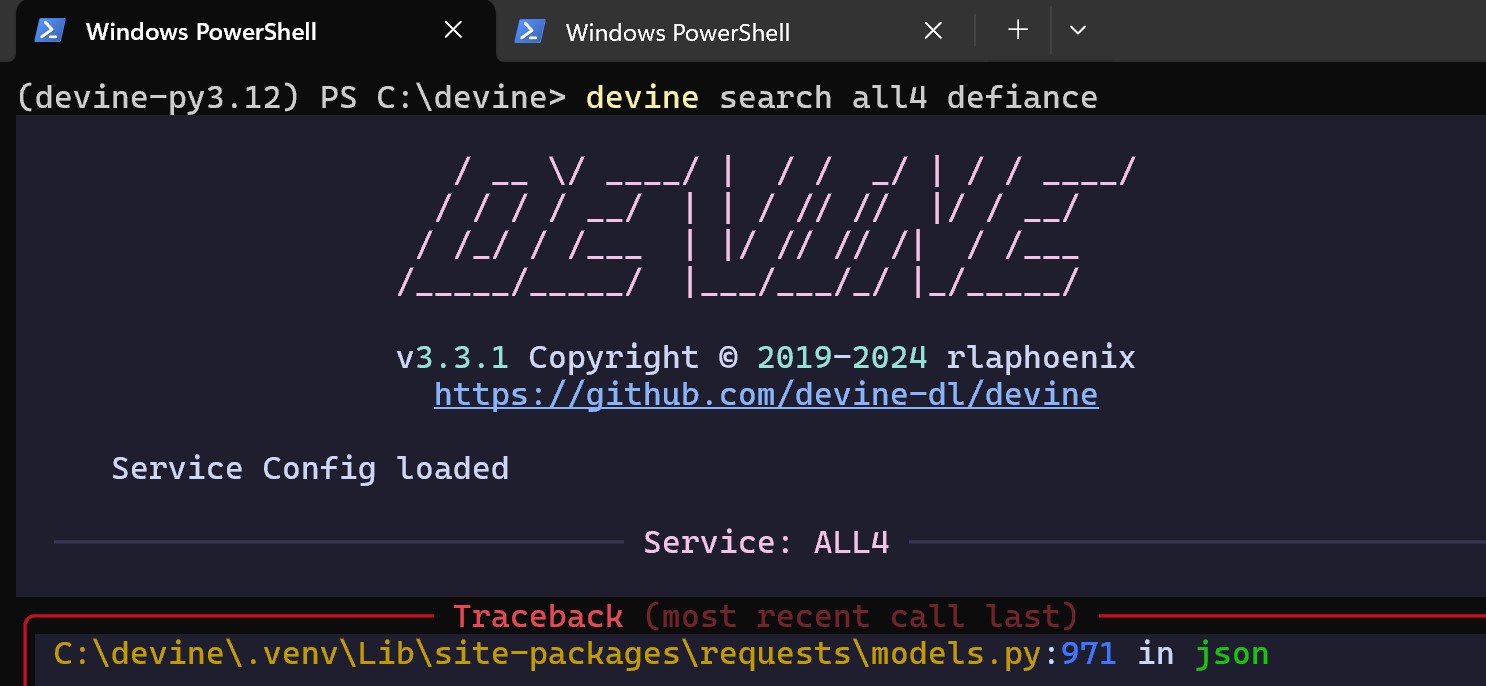Click the version v3.3.1 text
The height and width of the screenshot is (686, 1486).
(x=452, y=358)
